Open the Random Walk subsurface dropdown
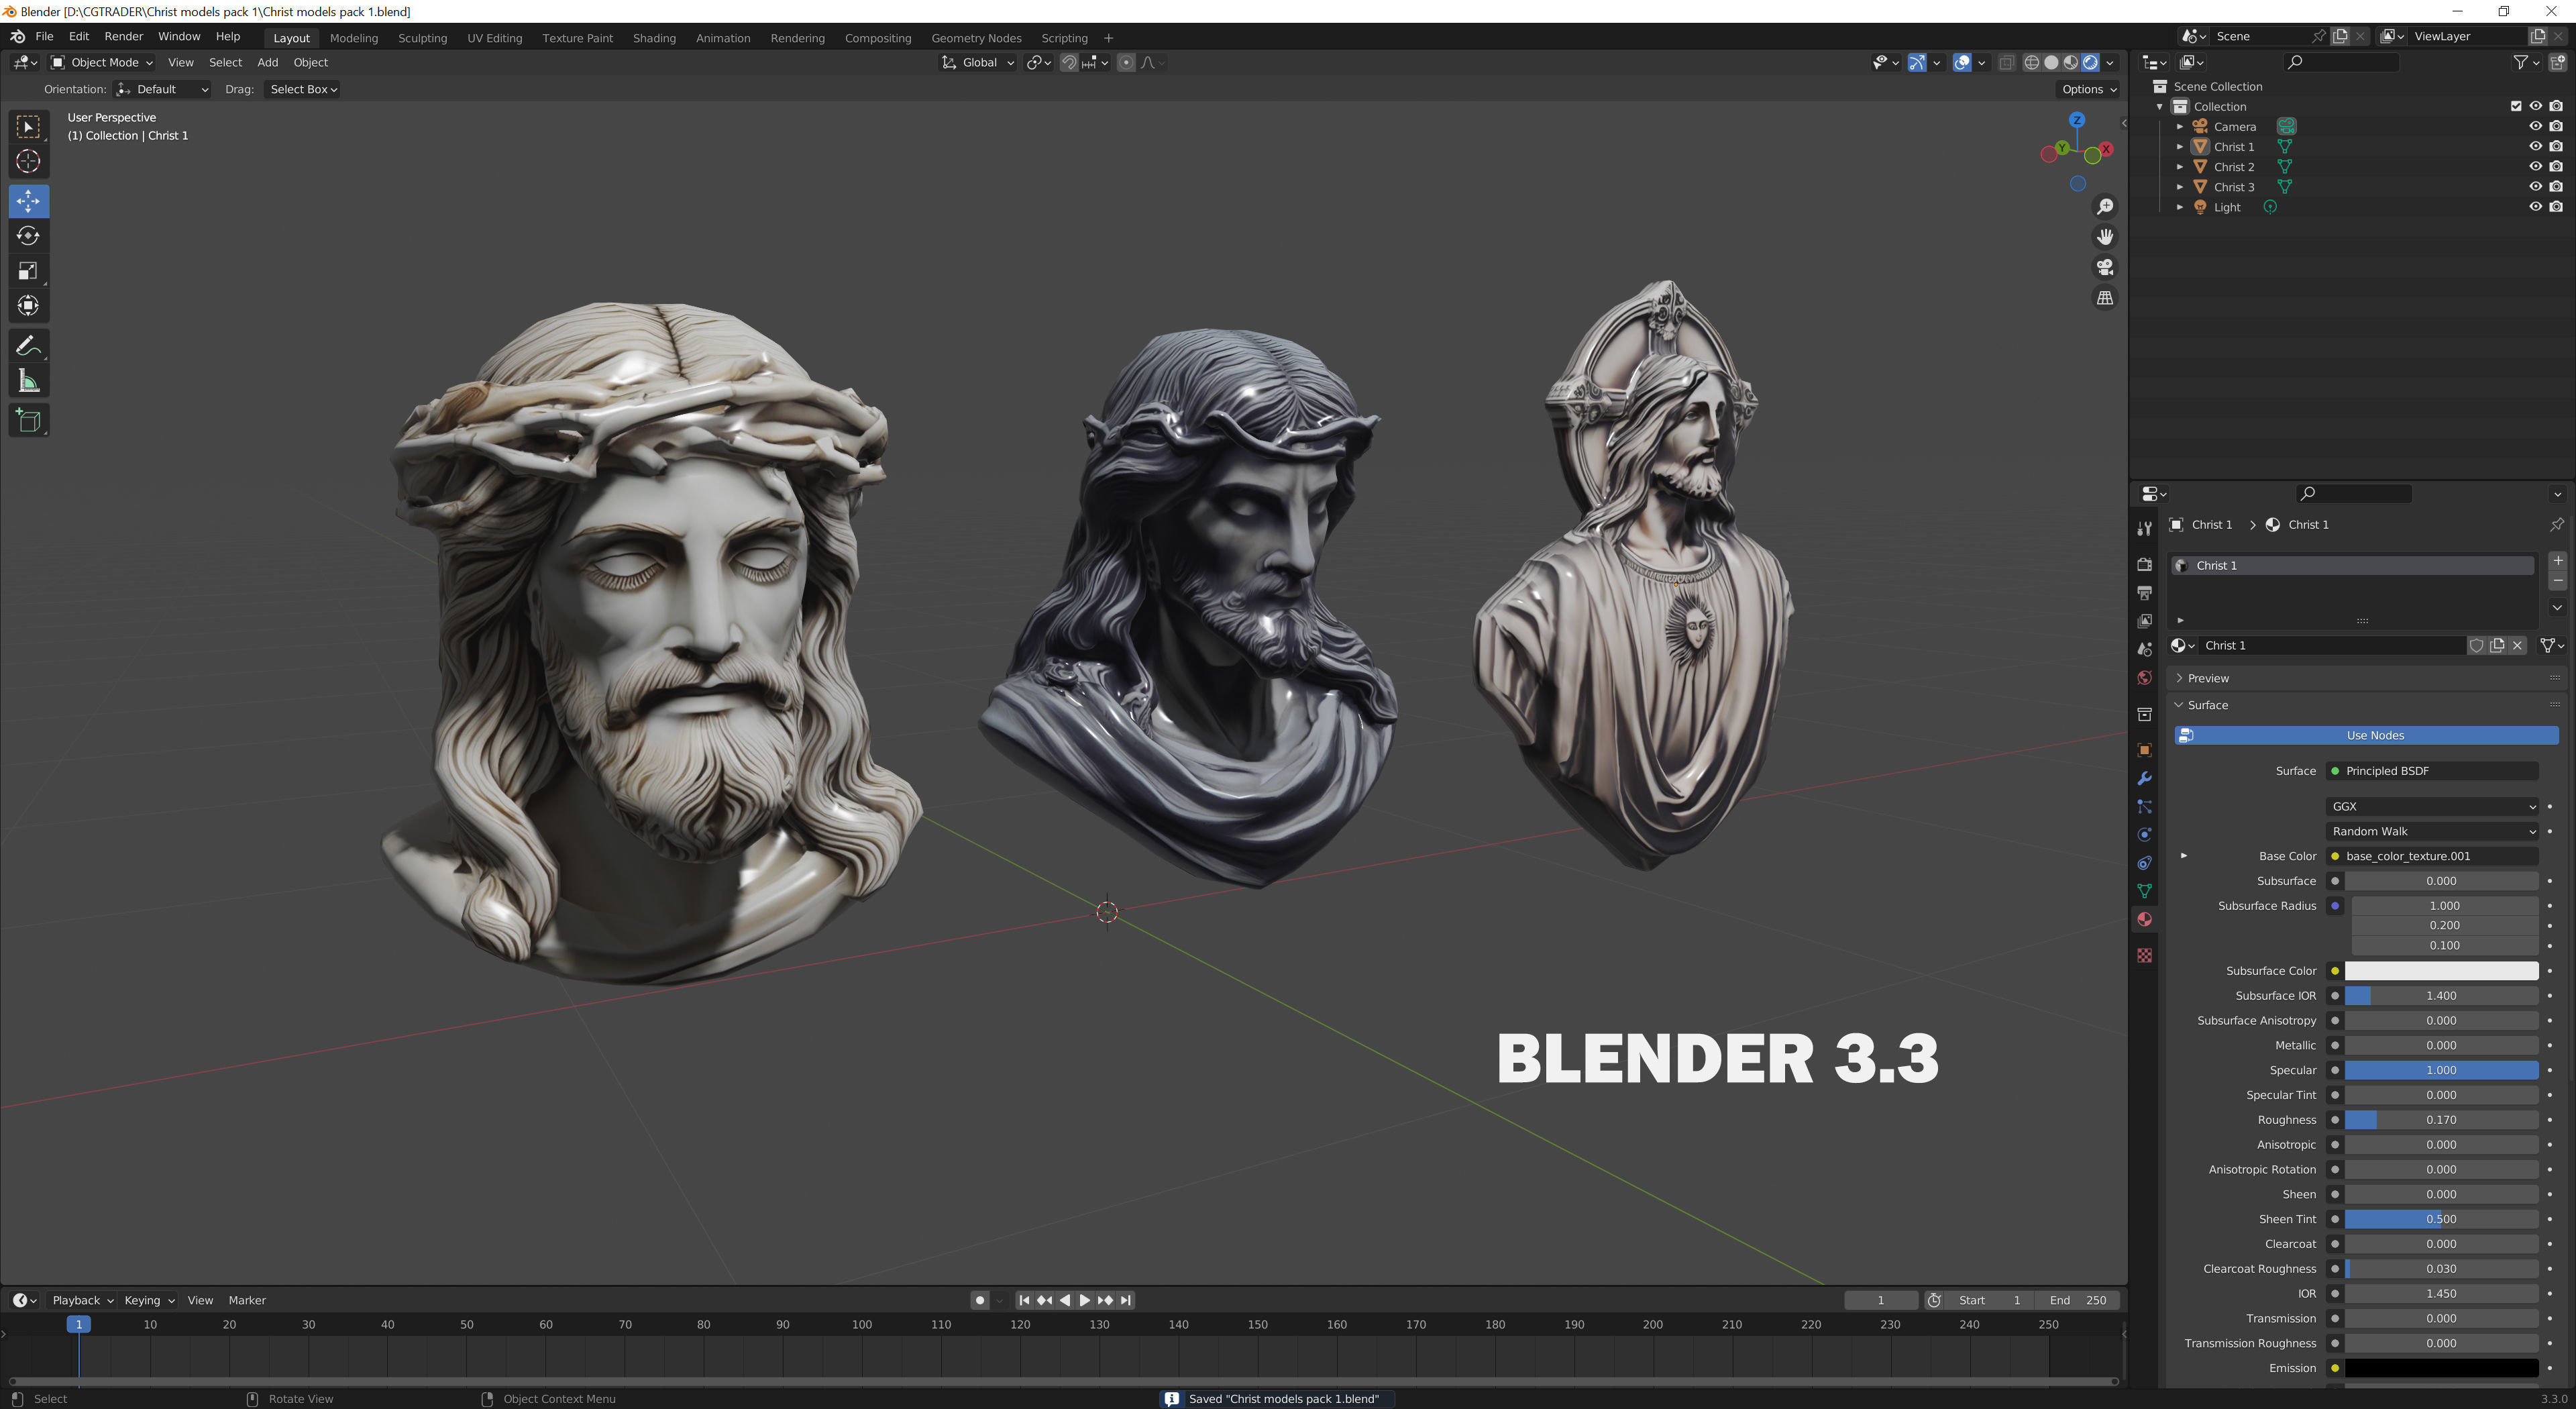 click(2431, 831)
